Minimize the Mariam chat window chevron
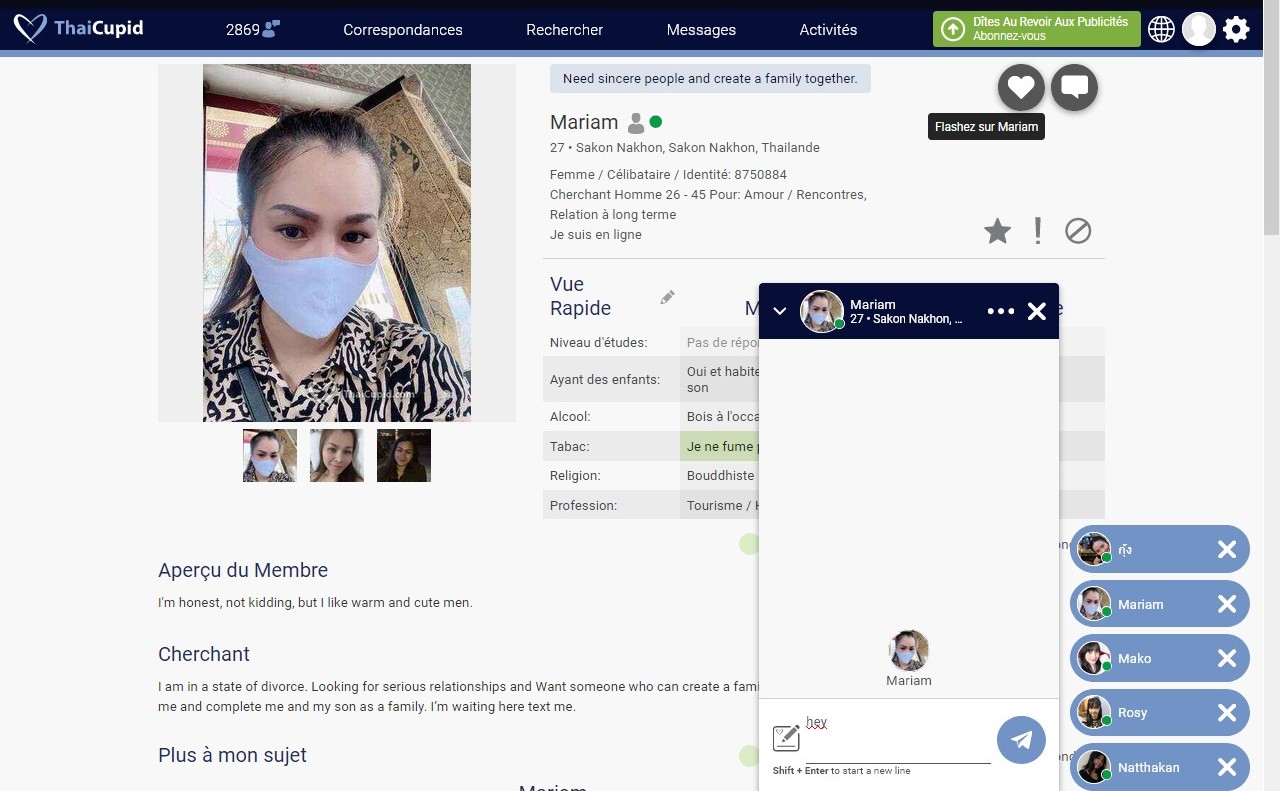The width and height of the screenshot is (1280, 791). point(780,311)
